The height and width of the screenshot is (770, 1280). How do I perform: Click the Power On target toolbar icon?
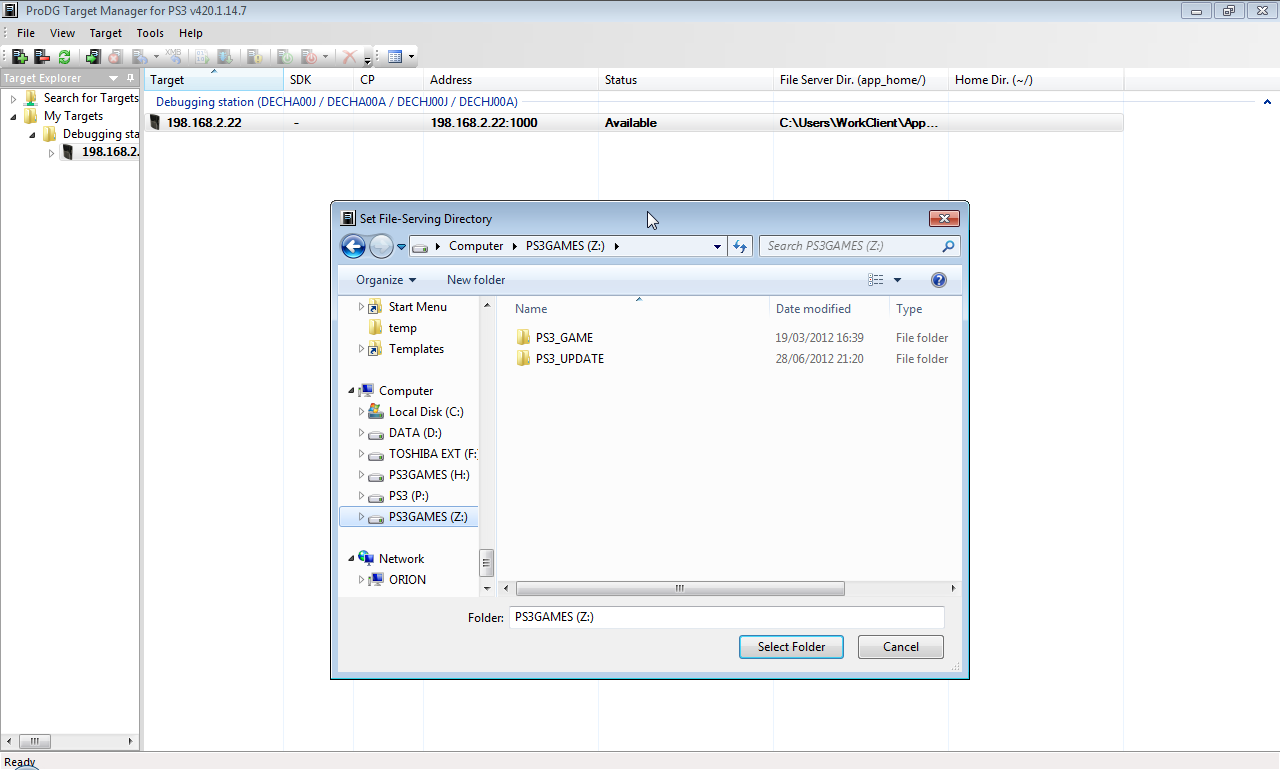tap(285, 57)
